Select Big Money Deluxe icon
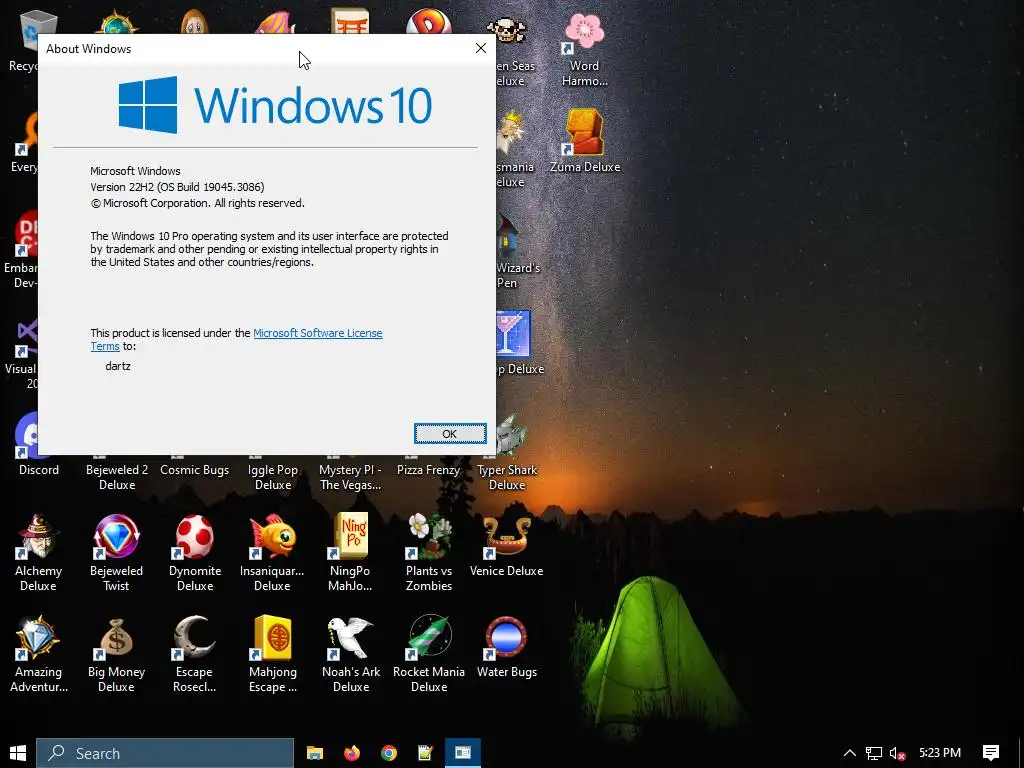Viewport: 1024px width, 768px height. (116, 653)
